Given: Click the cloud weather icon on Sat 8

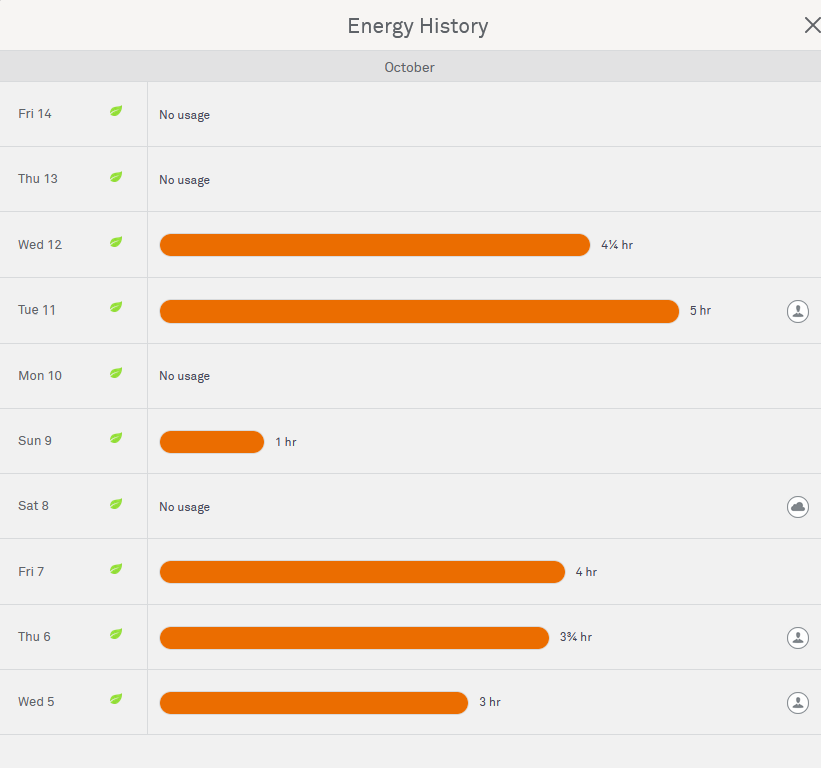Looking at the screenshot, I should coord(797,507).
